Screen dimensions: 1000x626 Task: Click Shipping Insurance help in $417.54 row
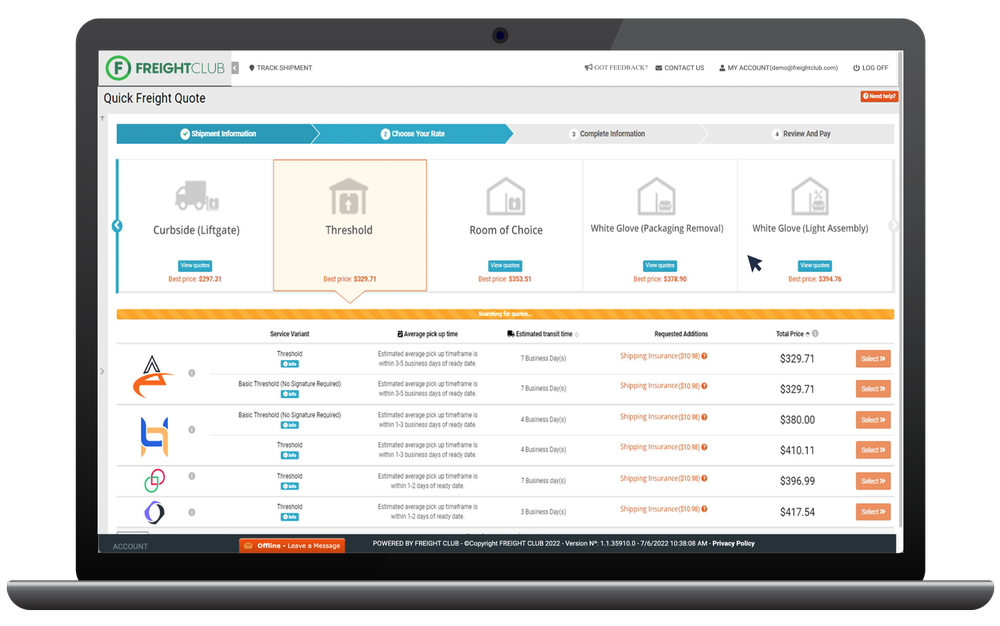pos(704,509)
